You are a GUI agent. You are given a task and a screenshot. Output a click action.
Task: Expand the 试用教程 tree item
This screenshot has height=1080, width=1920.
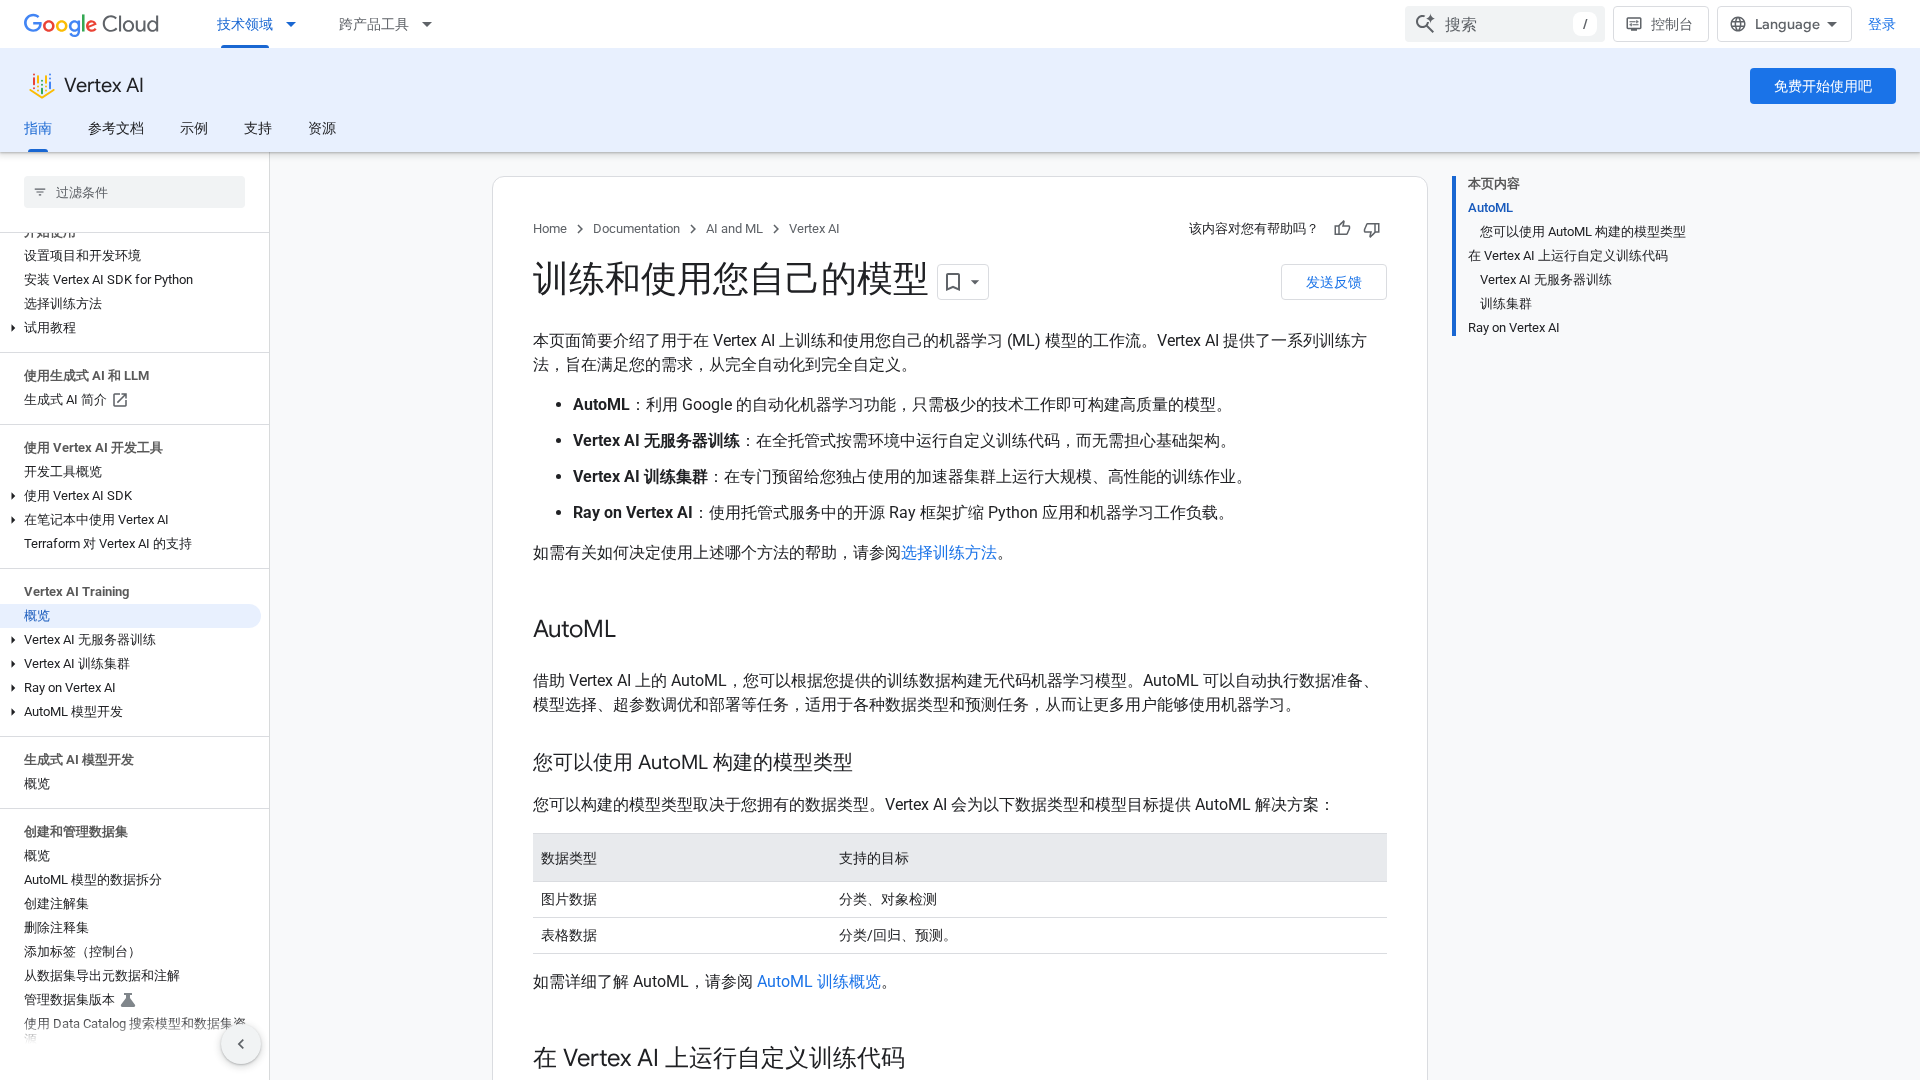(x=13, y=328)
